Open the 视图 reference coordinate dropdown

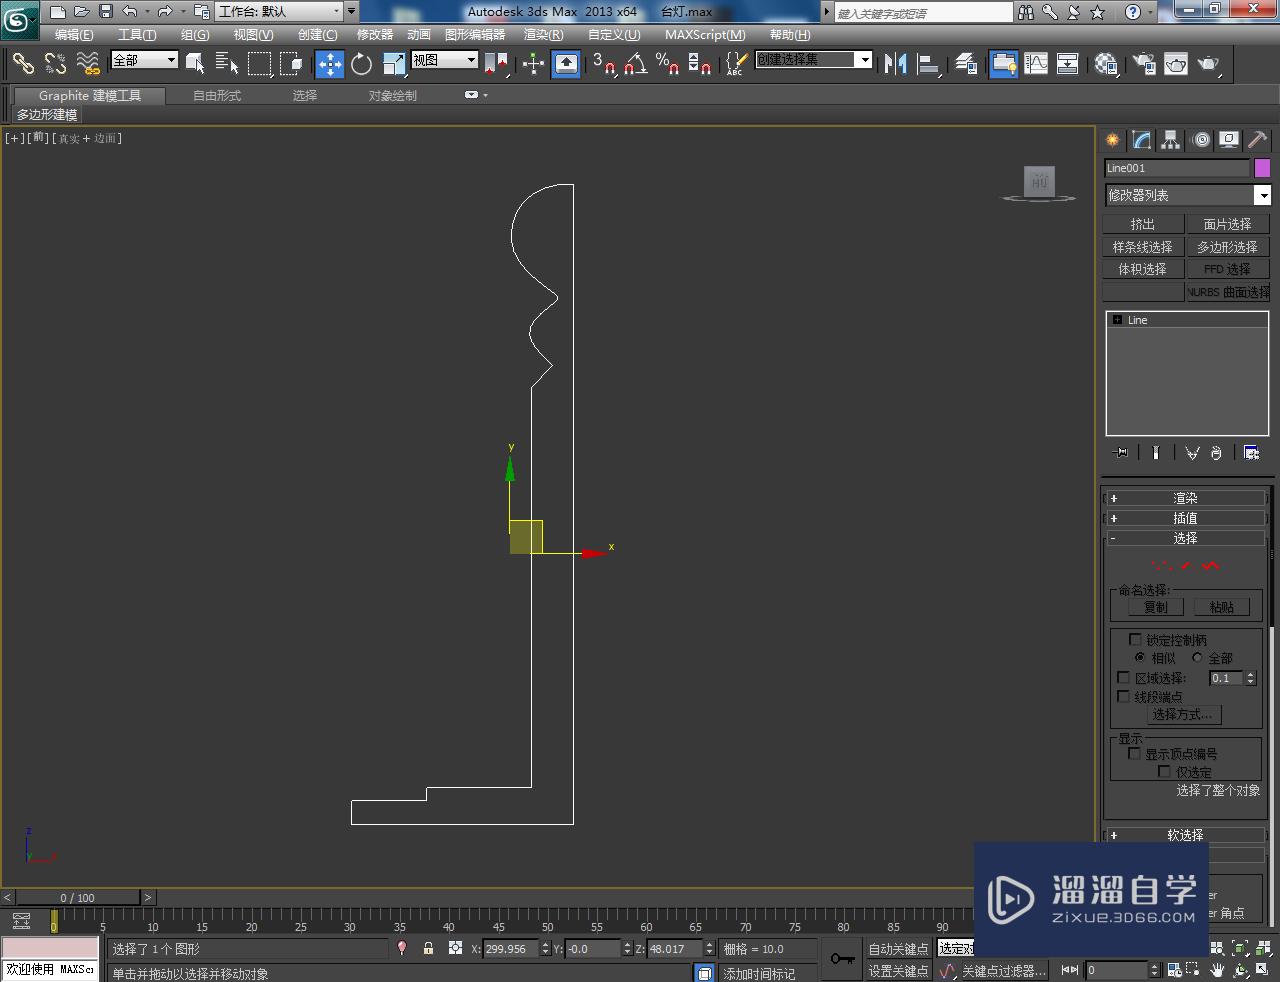(x=445, y=60)
